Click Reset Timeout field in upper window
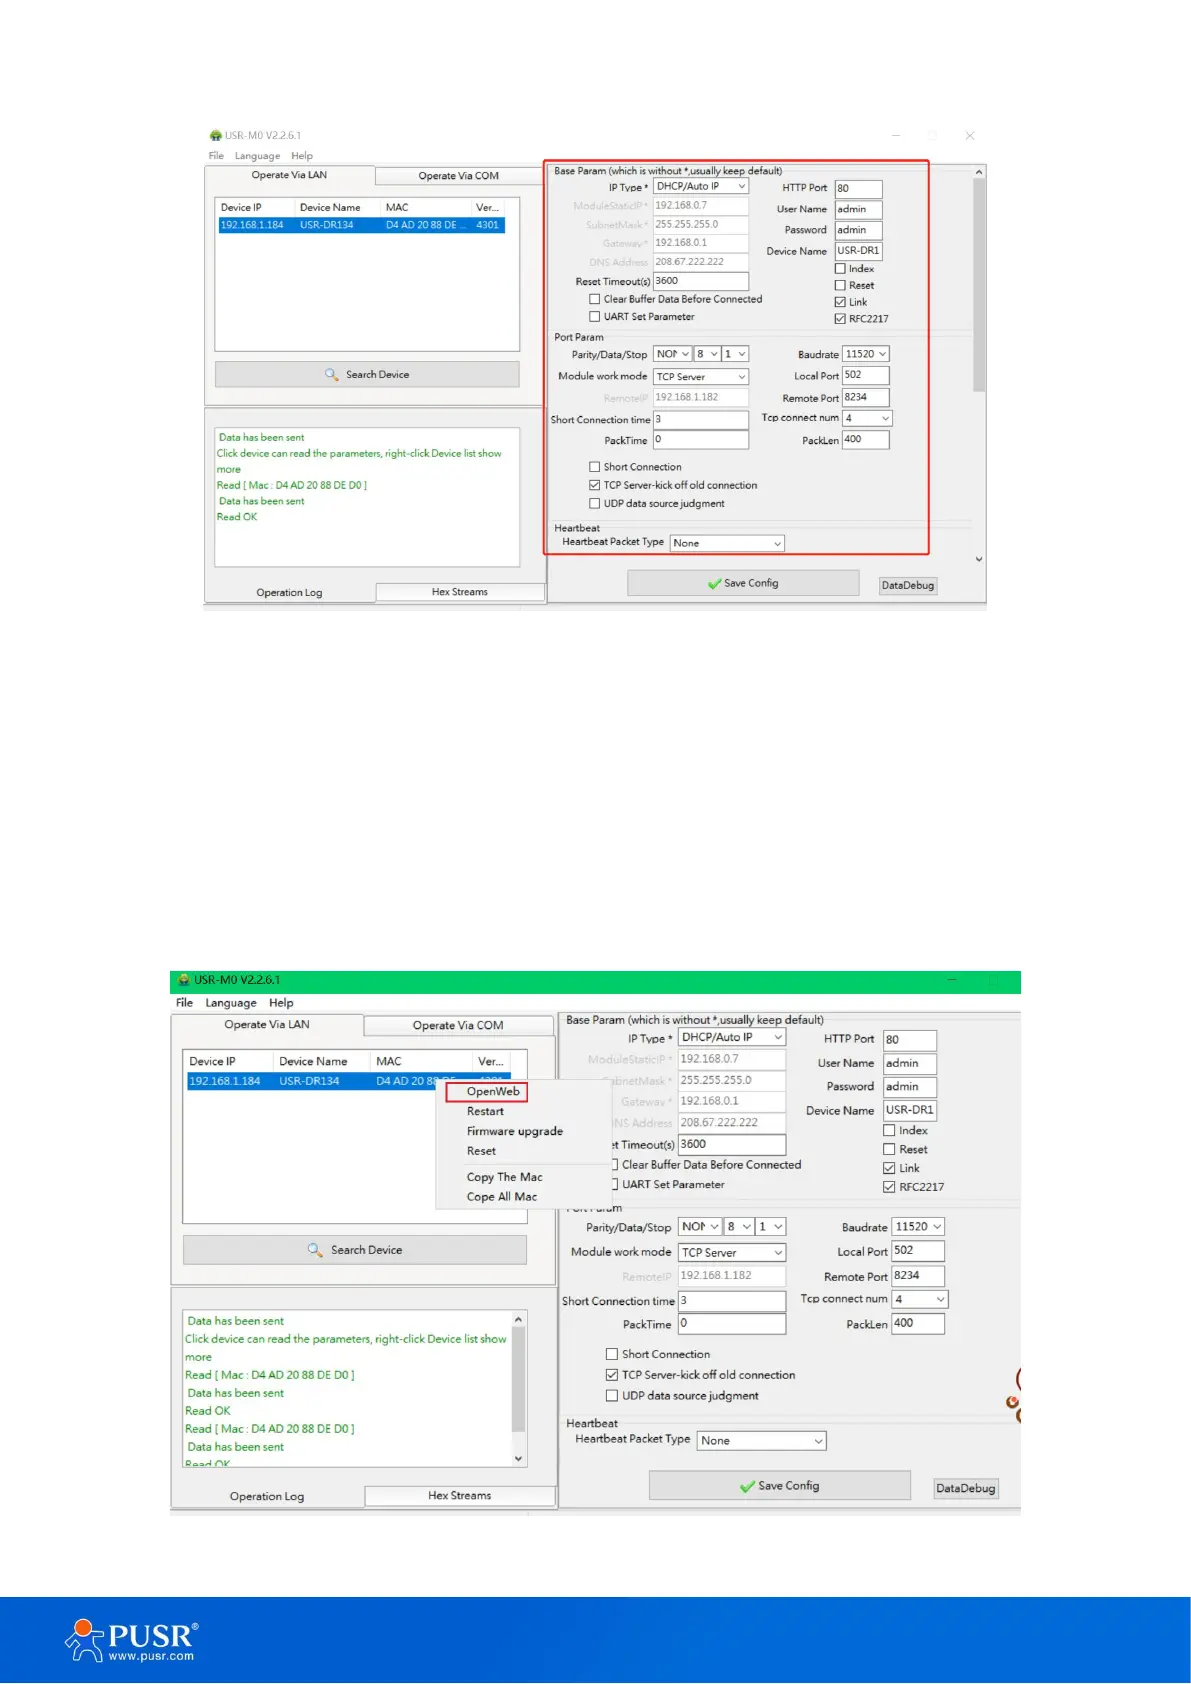The image size is (1191, 1684). [701, 281]
